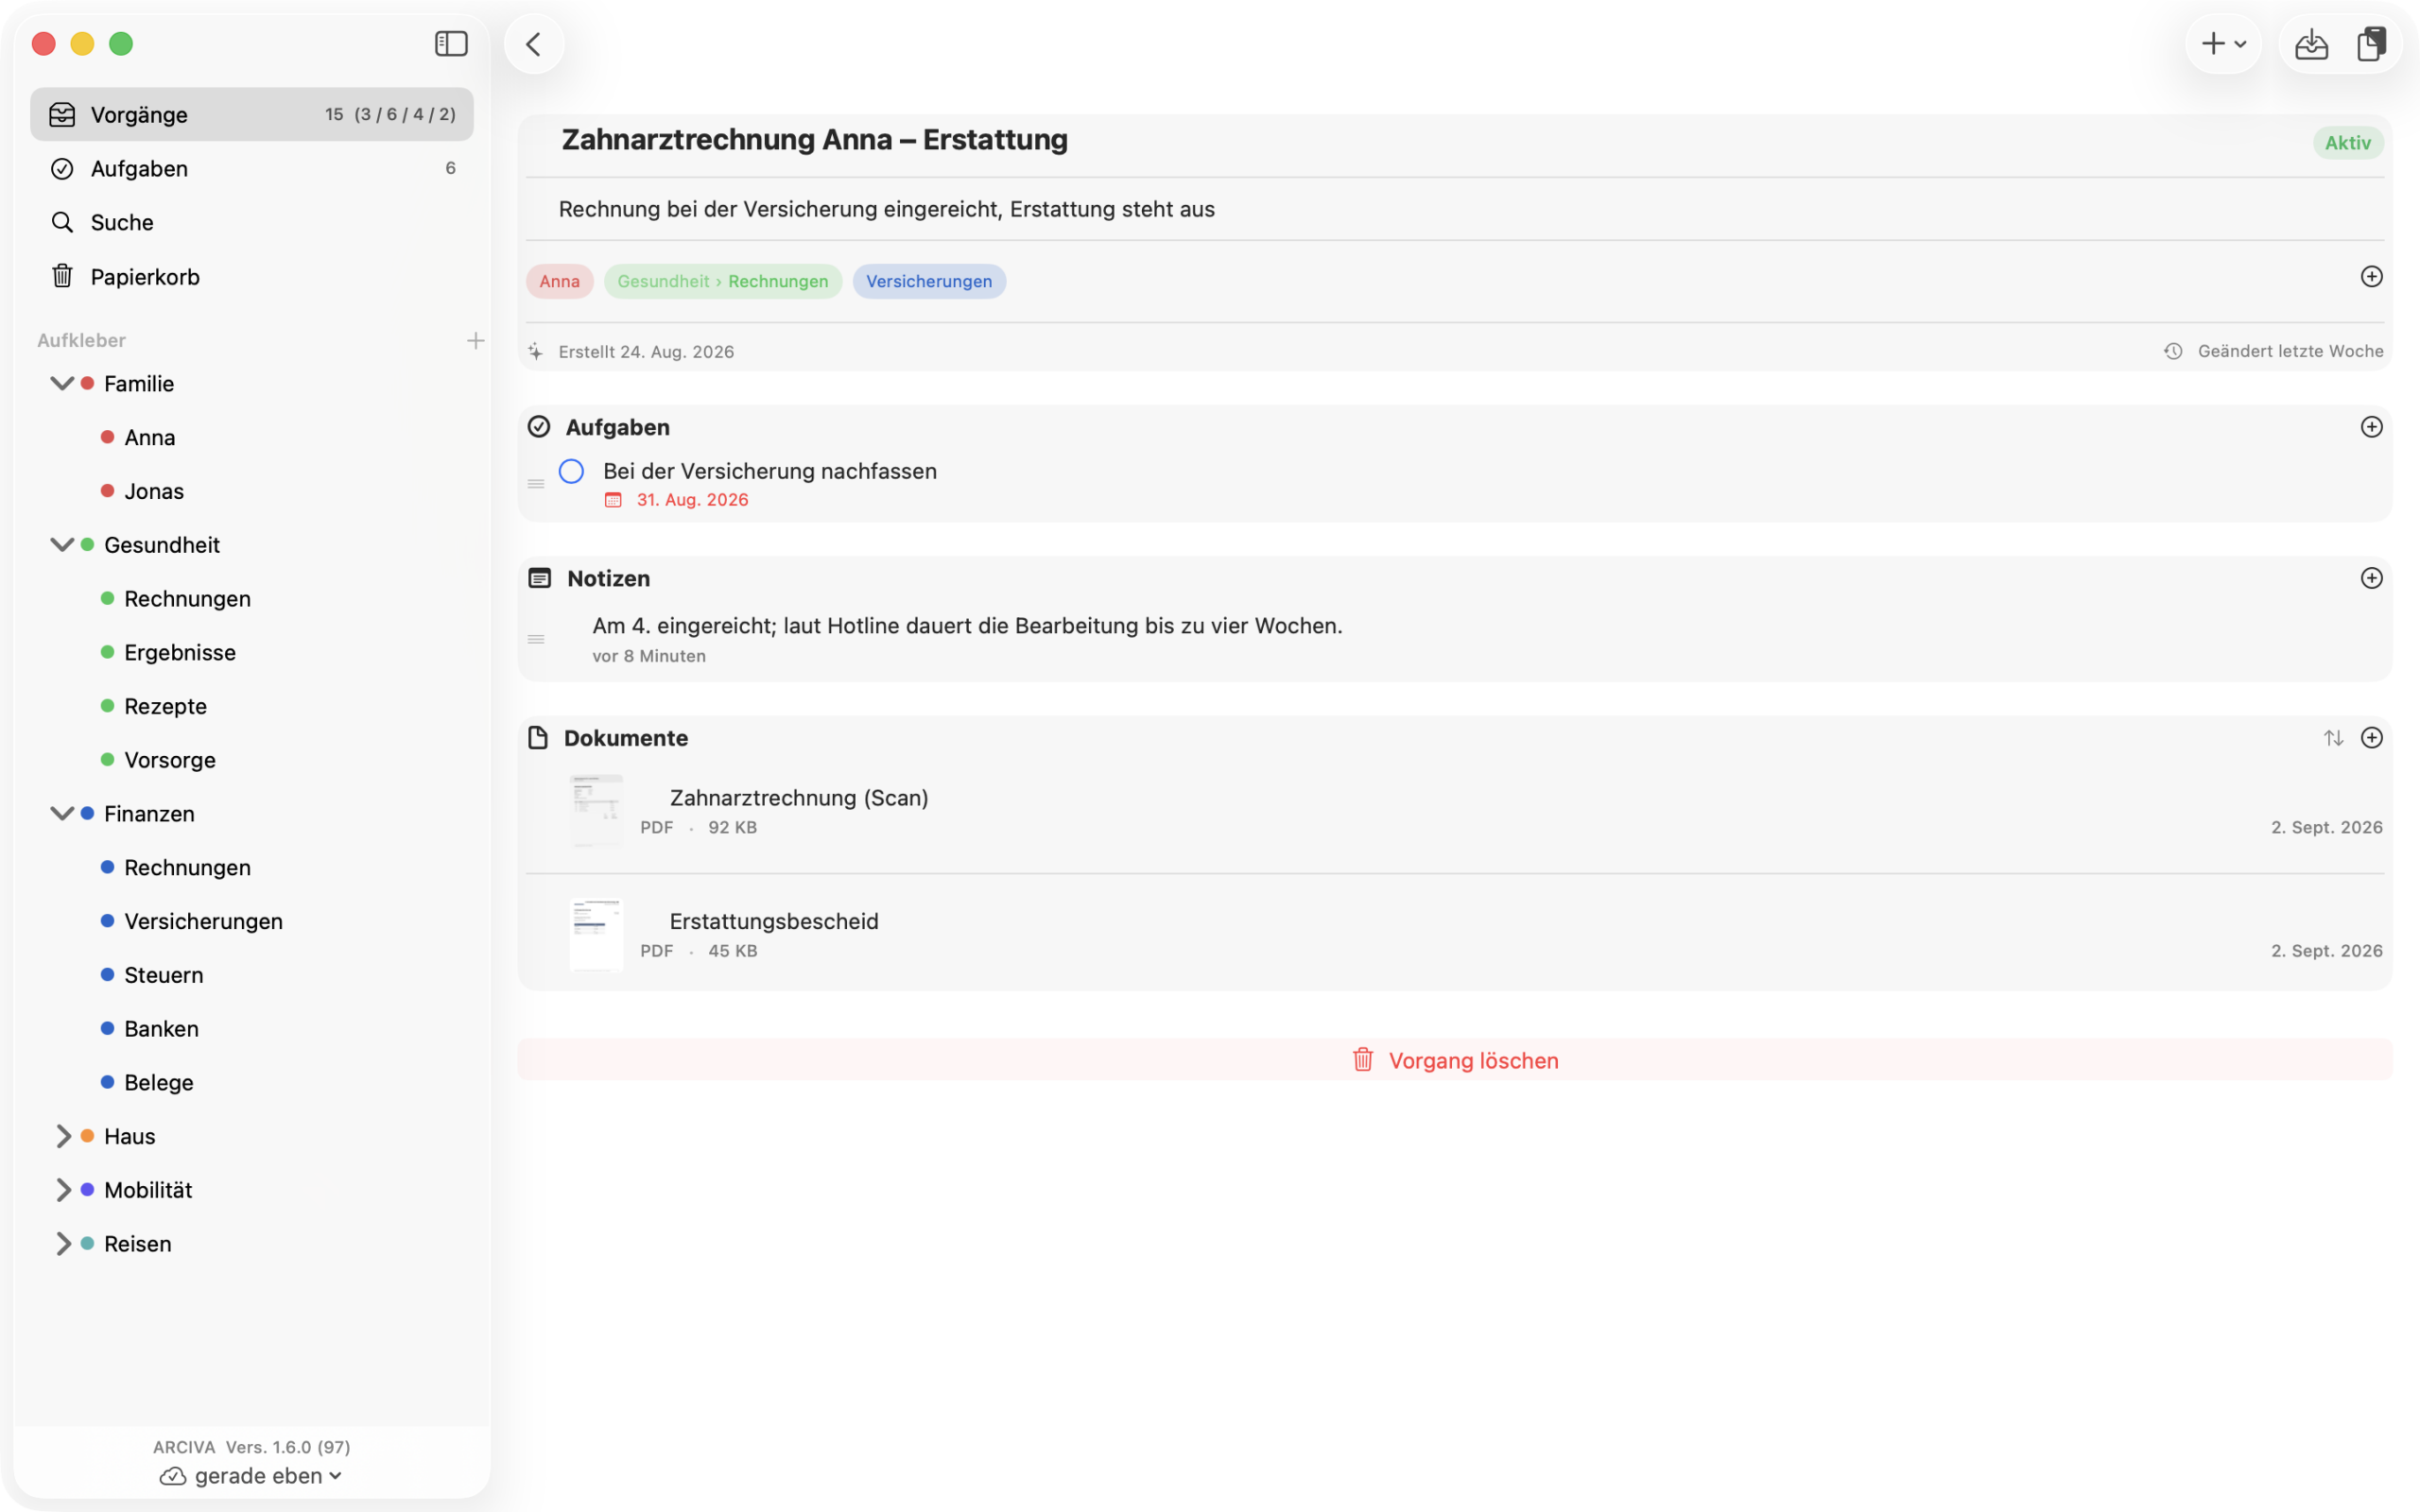Expand the Haus sticker group

coord(62,1136)
